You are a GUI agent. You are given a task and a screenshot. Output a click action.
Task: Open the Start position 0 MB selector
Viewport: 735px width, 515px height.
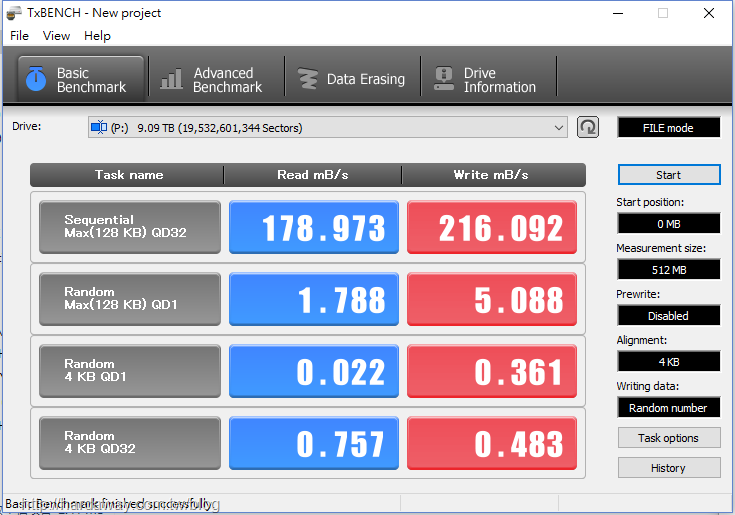tap(668, 224)
